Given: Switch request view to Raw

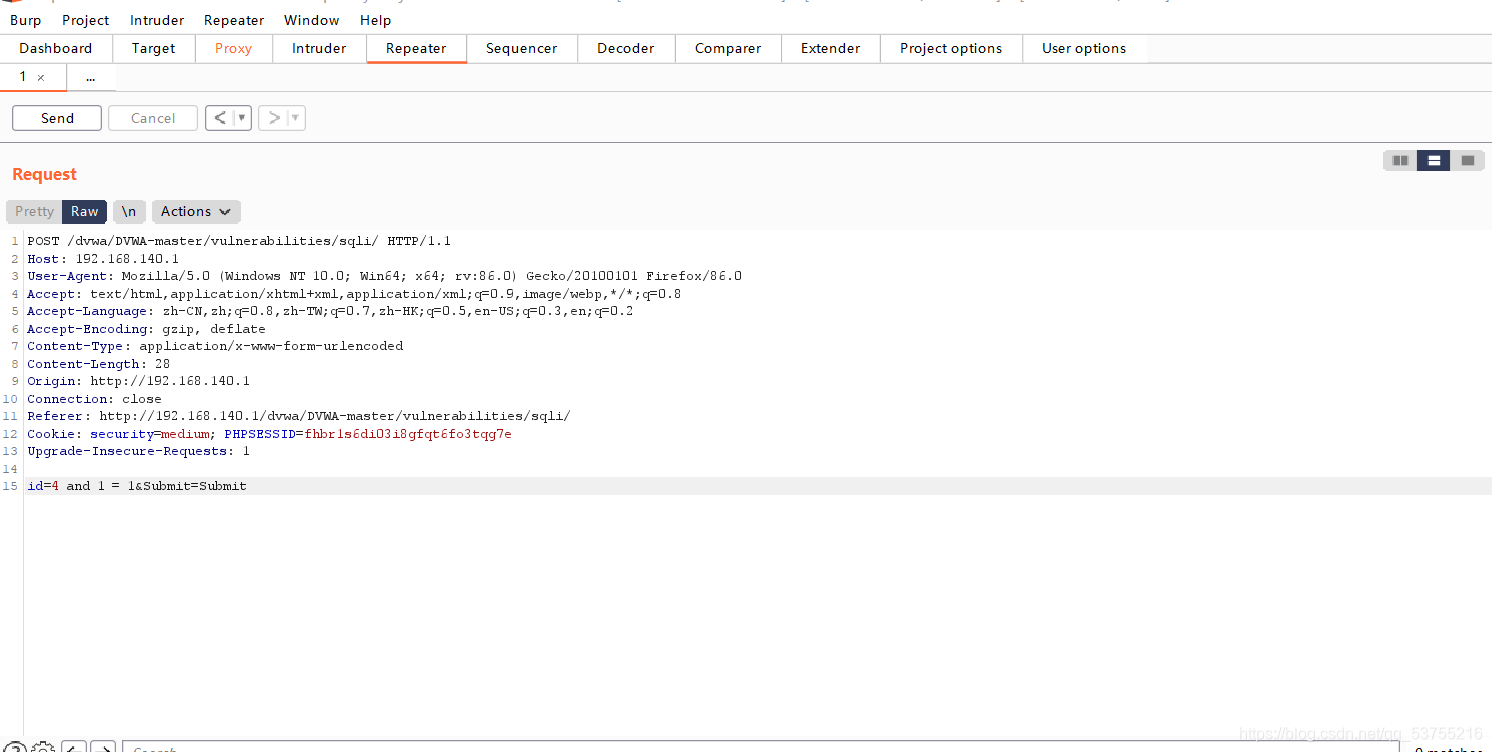Looking at the screenshot, I should [85, 211].
